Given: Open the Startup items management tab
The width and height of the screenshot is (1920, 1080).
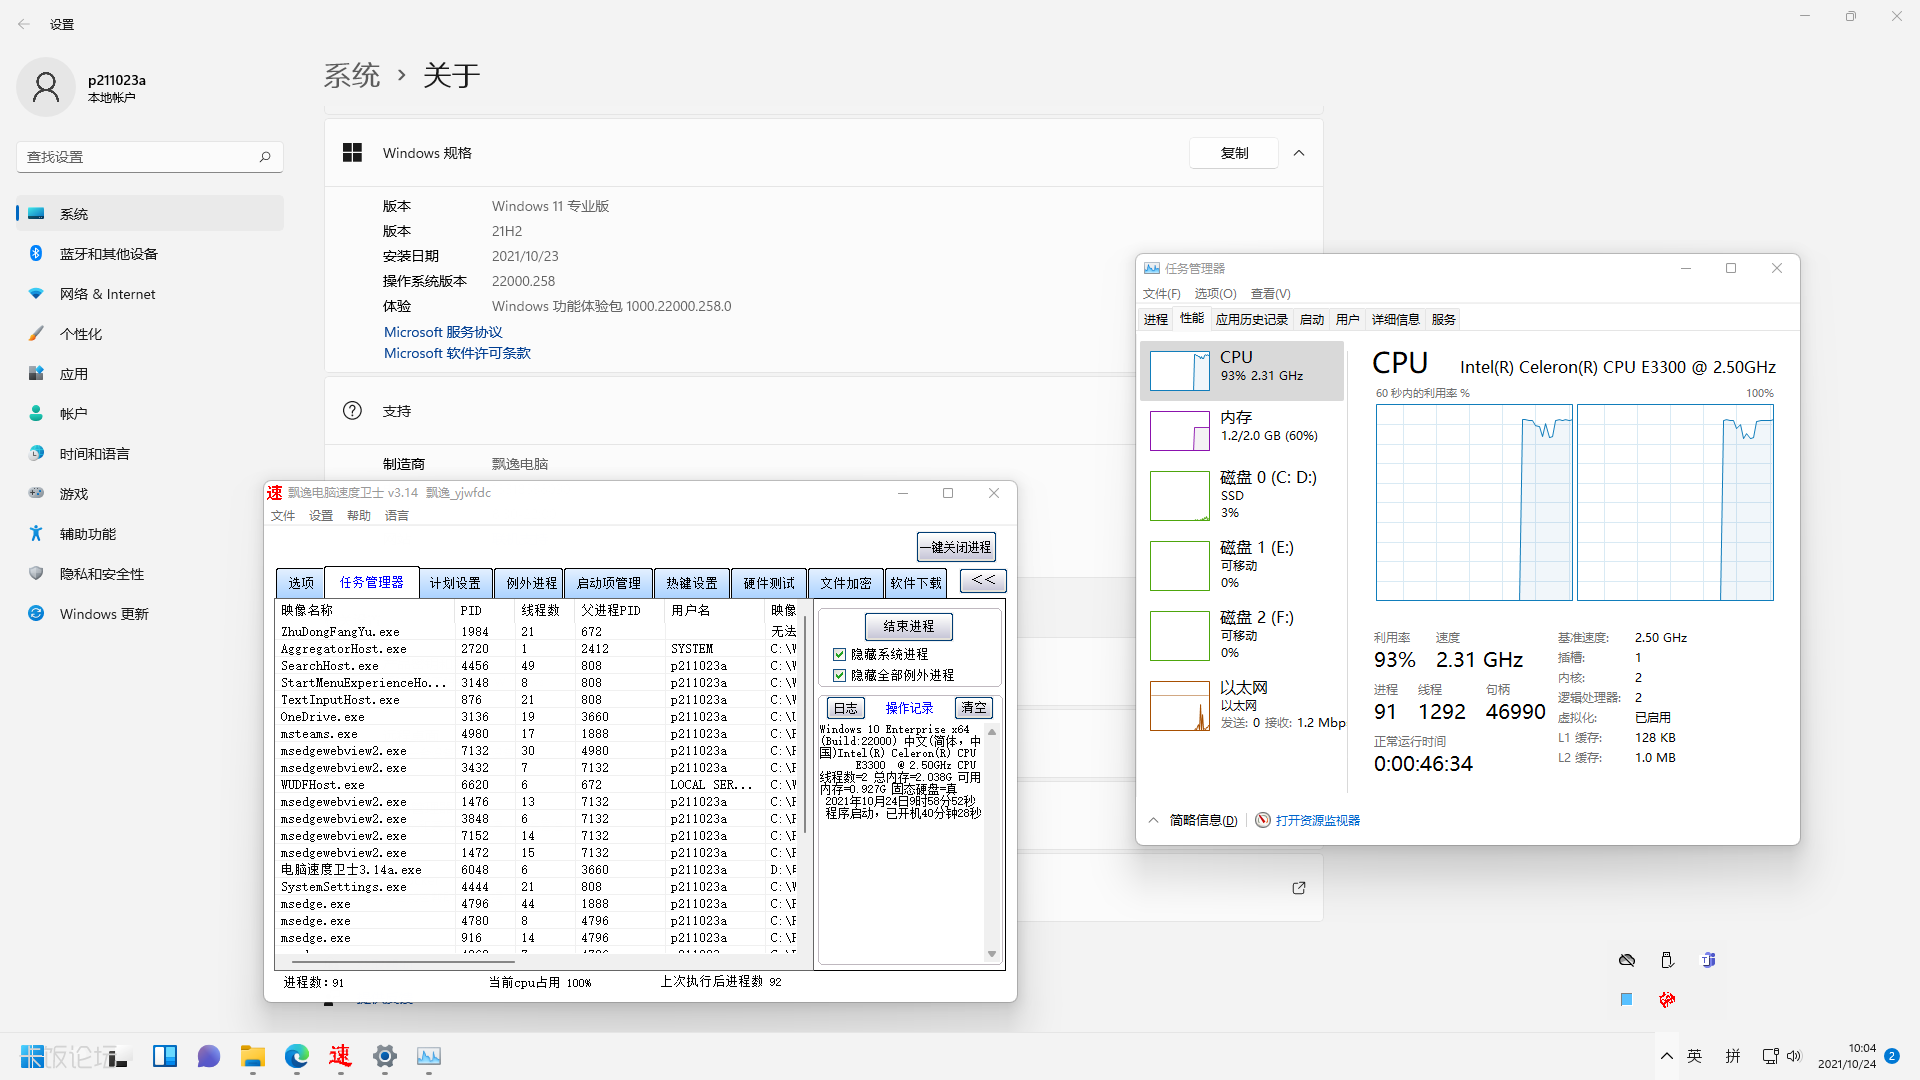Looking at the screenshot, I should click(x=609, y=583).
